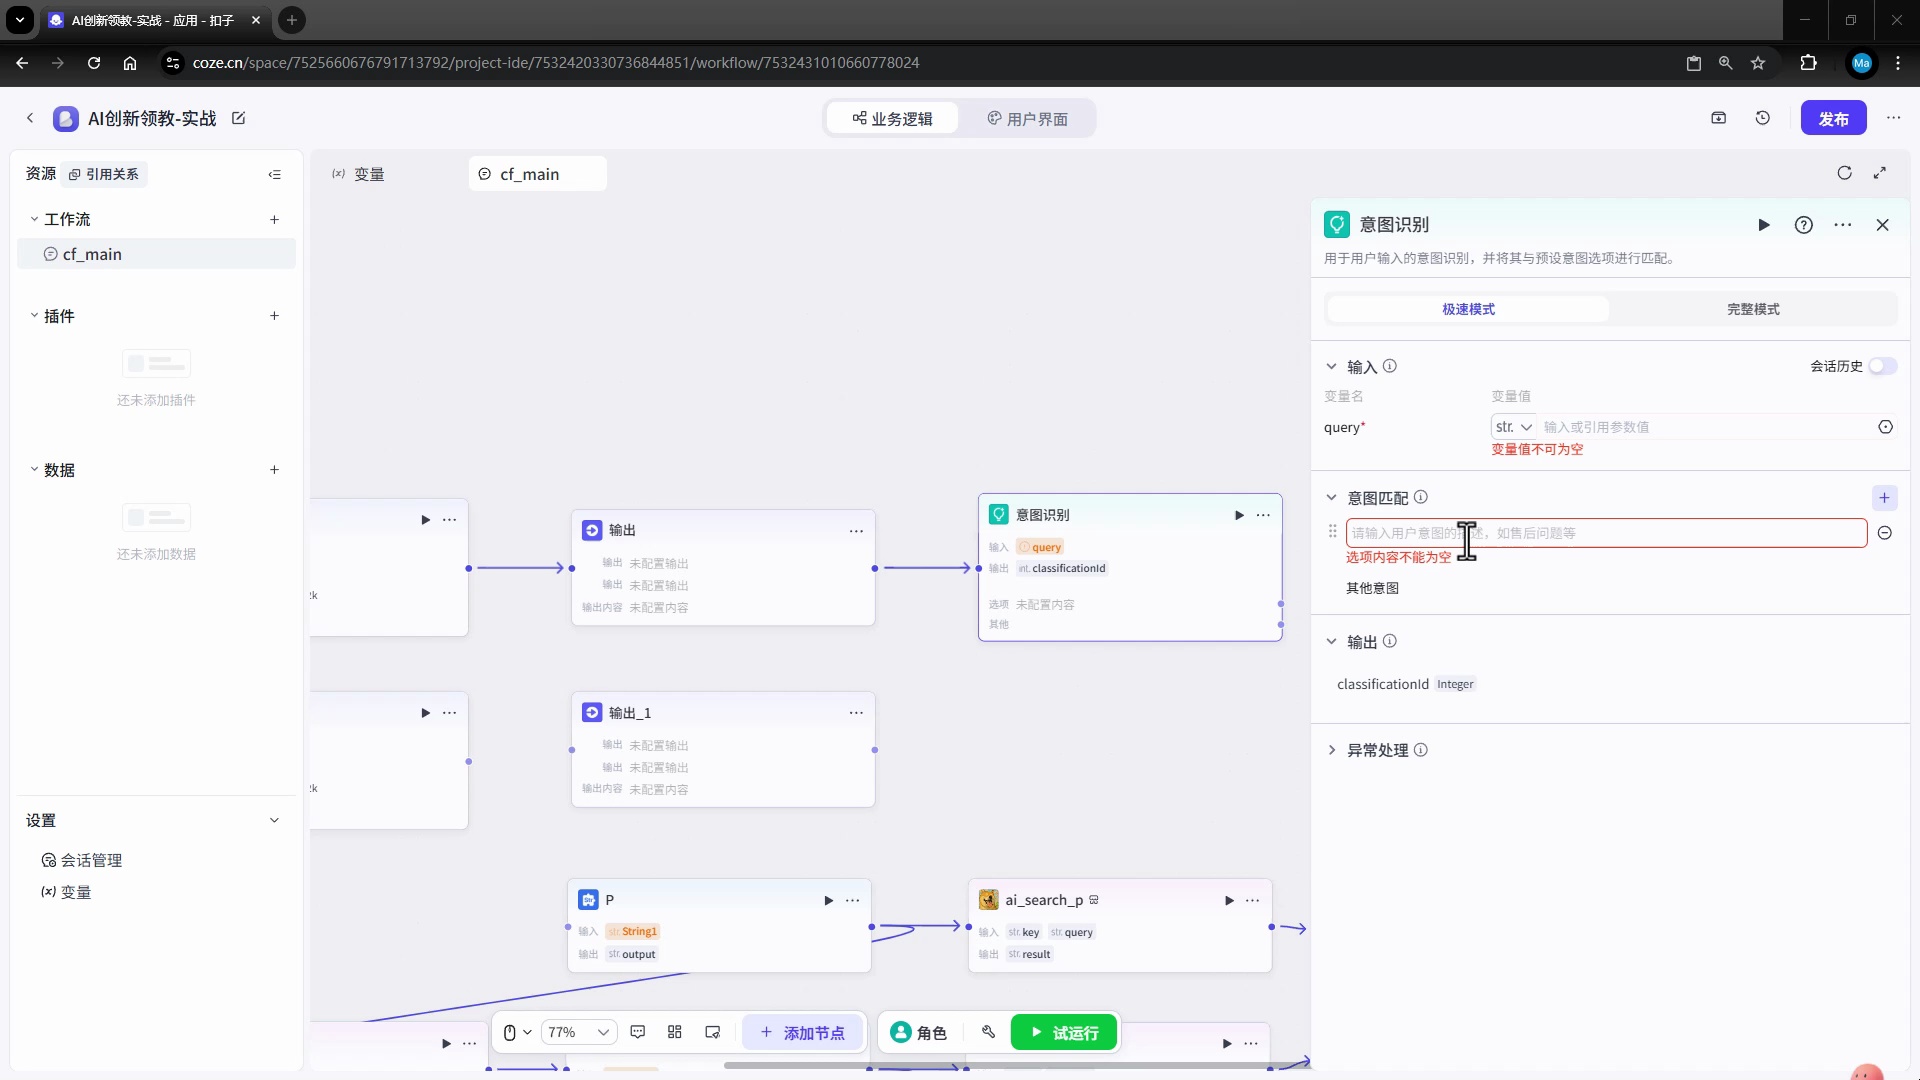Toggle the 会话历史 switch
1920x1080 pixels.
(1882, 366)
